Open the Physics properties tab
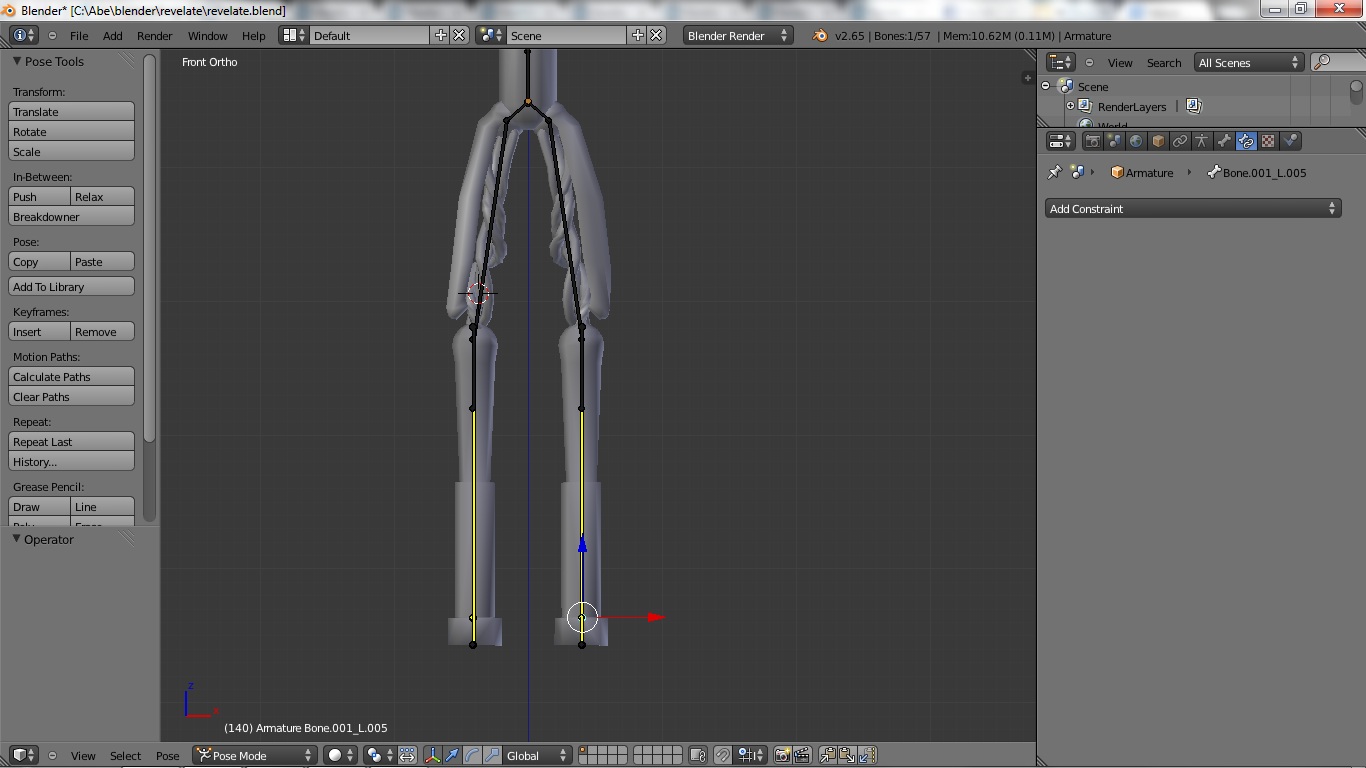The height and width of the screenshot is (768, 1366). pyautogui.click(x=1290, y=141)
